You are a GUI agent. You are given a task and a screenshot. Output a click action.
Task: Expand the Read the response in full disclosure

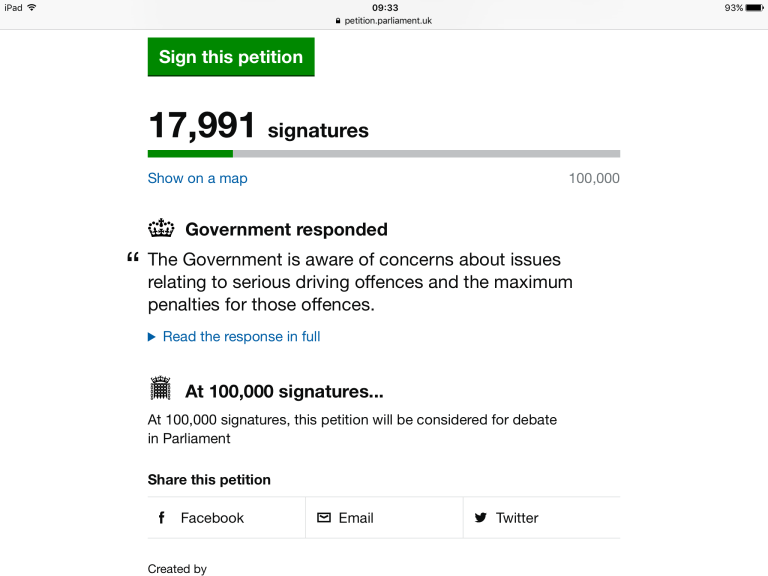coord(241,337)
